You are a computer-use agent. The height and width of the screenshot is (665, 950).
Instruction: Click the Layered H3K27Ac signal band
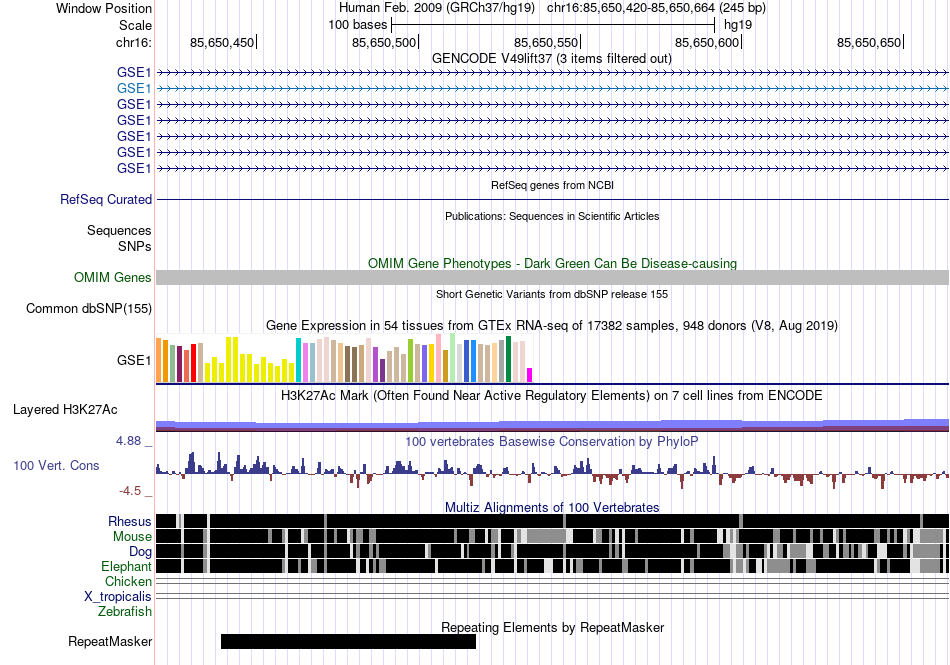click(552, 425)
